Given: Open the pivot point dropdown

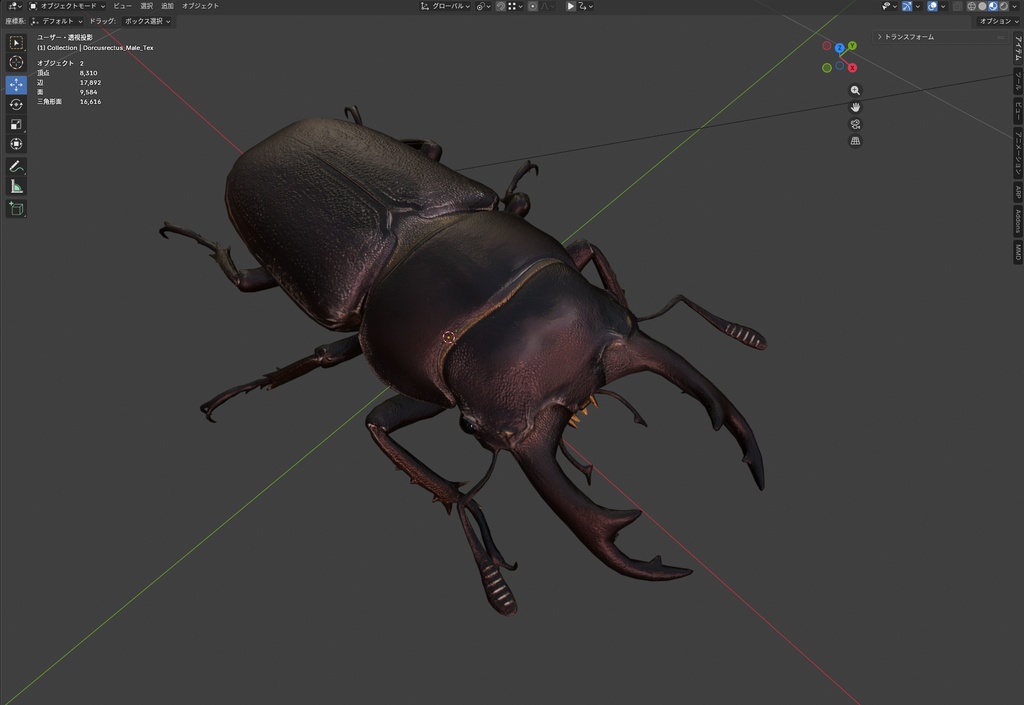Looking at the screenshot, I should tap(483, 6).
